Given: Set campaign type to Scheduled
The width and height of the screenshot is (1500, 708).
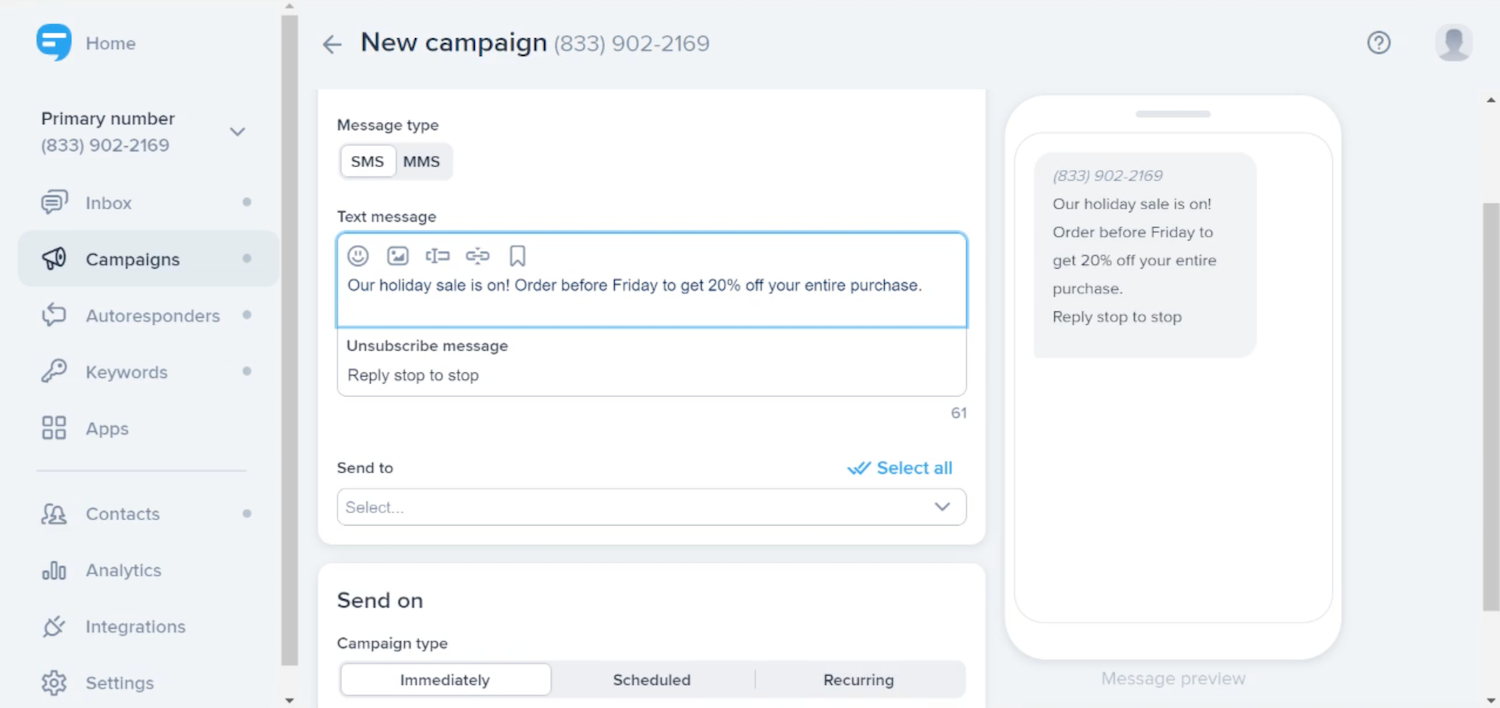Looking at the screenshot, I should (652, 680).
